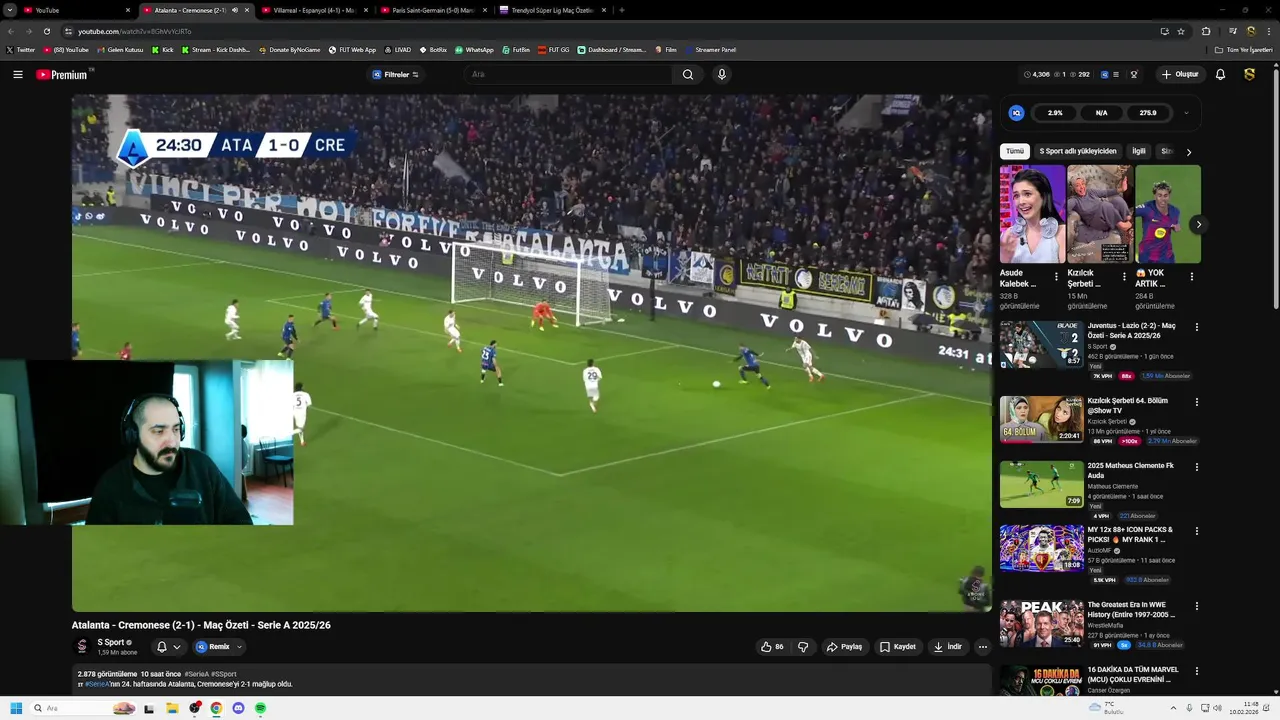Select S Sport adlı yükleyiciden chip
1280x720 pixels.
coord(1078,151)
